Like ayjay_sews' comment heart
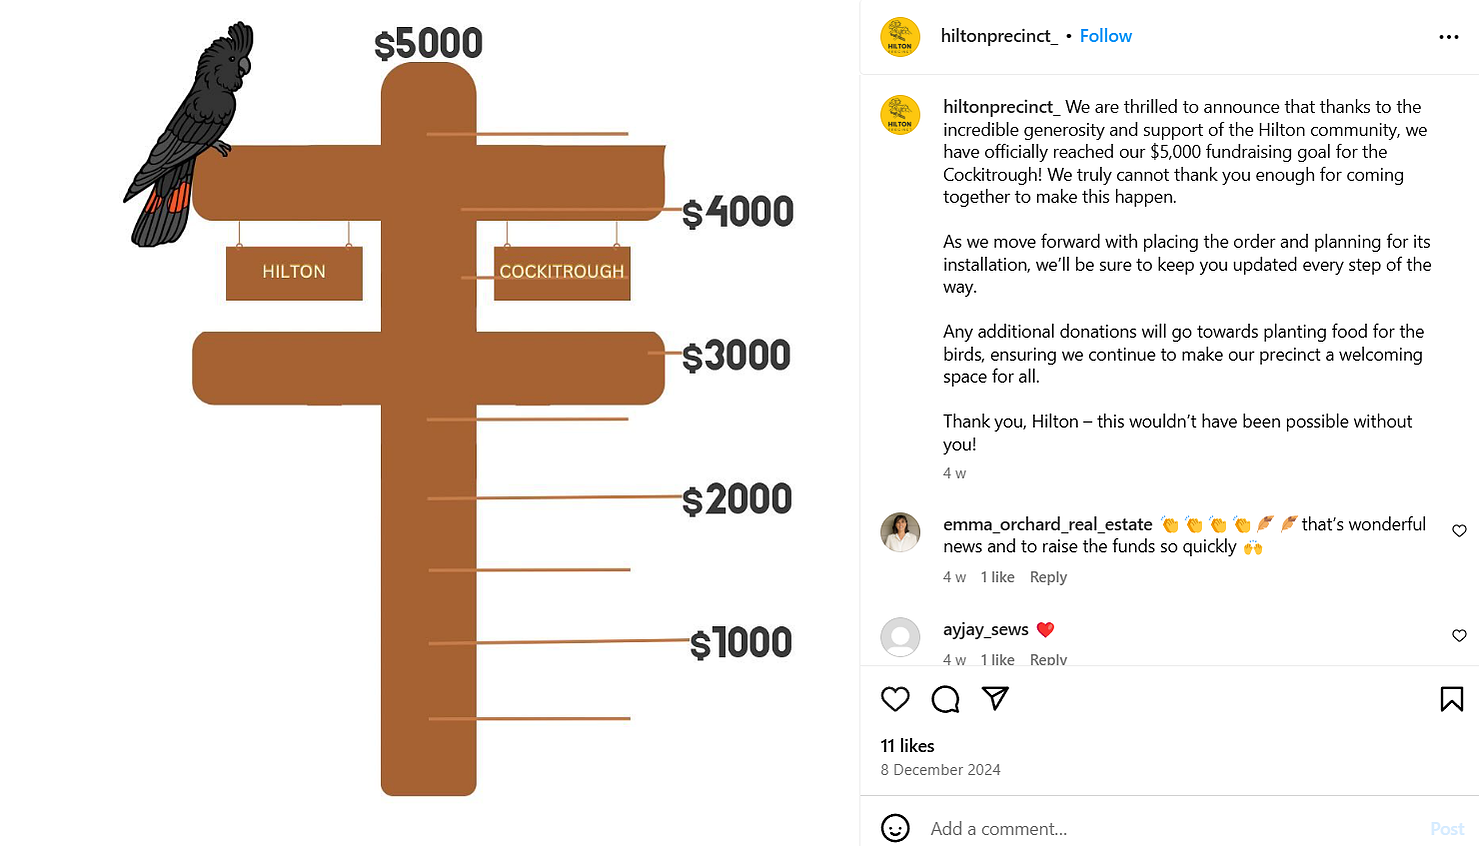Viewport: 1479px width, 846px height. pyautogui.click(x=1459, y=636)
